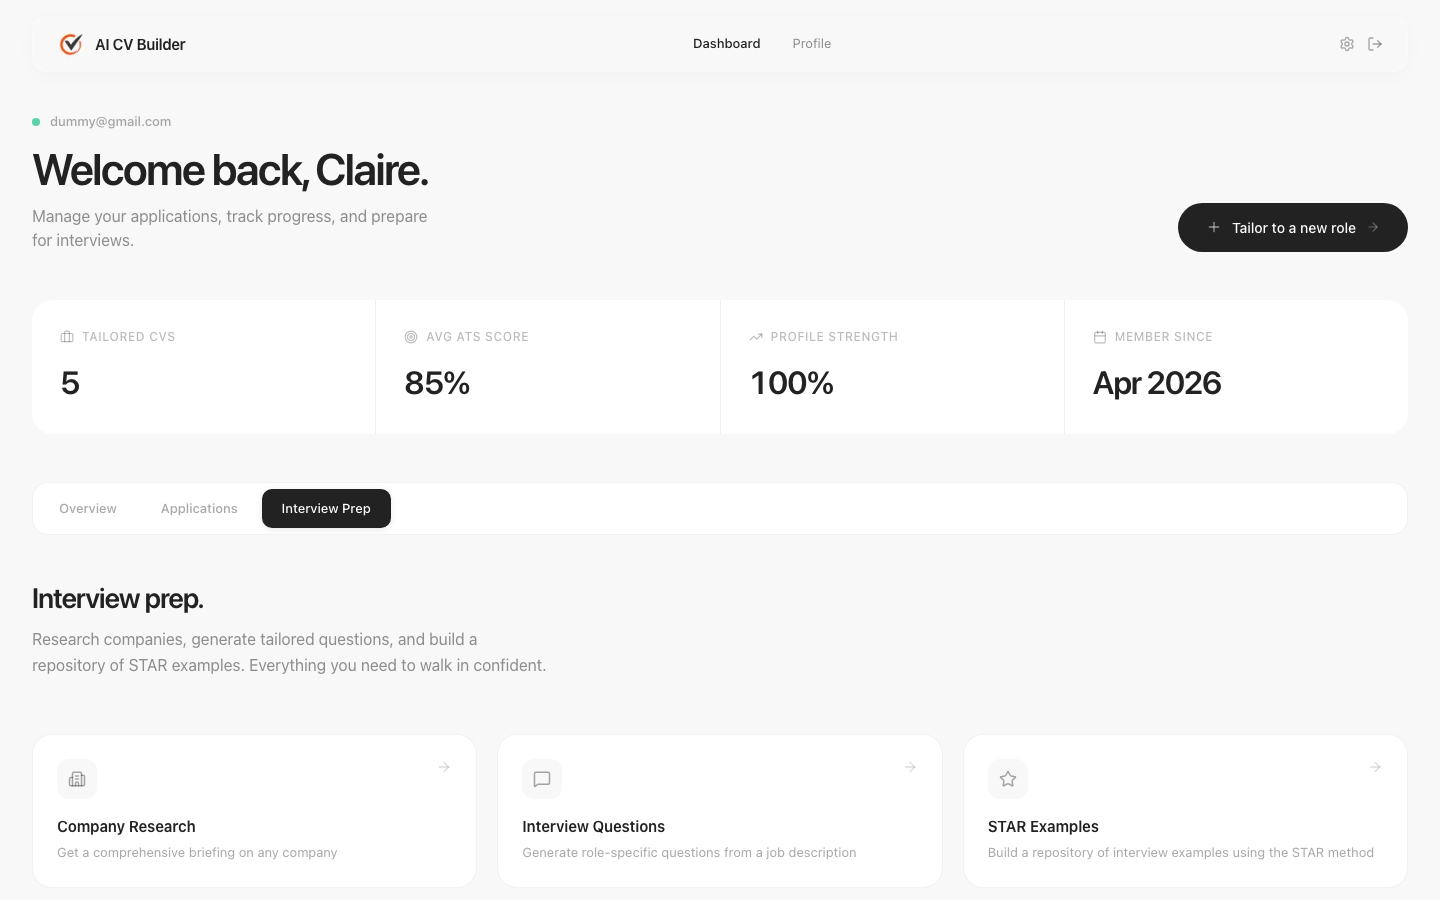Click the AI CV Builder logo icon
1440x900 pixels.
[71, 44]
